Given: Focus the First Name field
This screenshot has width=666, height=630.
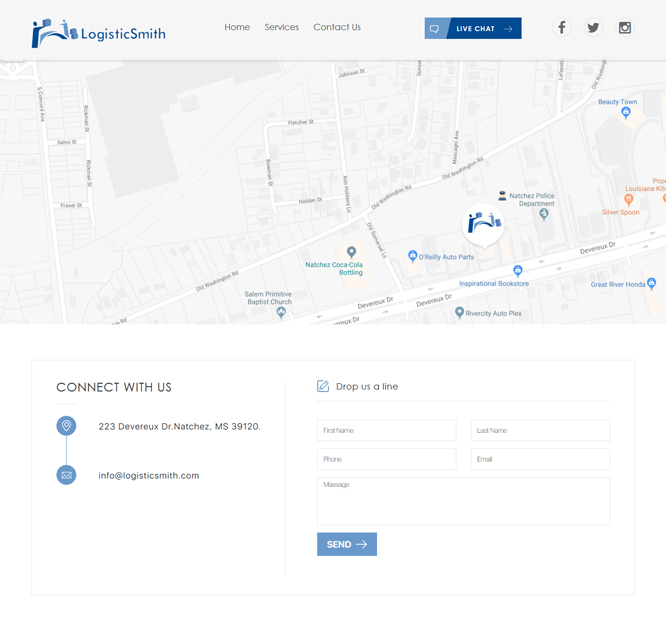Looking at the screenshot, I should pos(386,430).
